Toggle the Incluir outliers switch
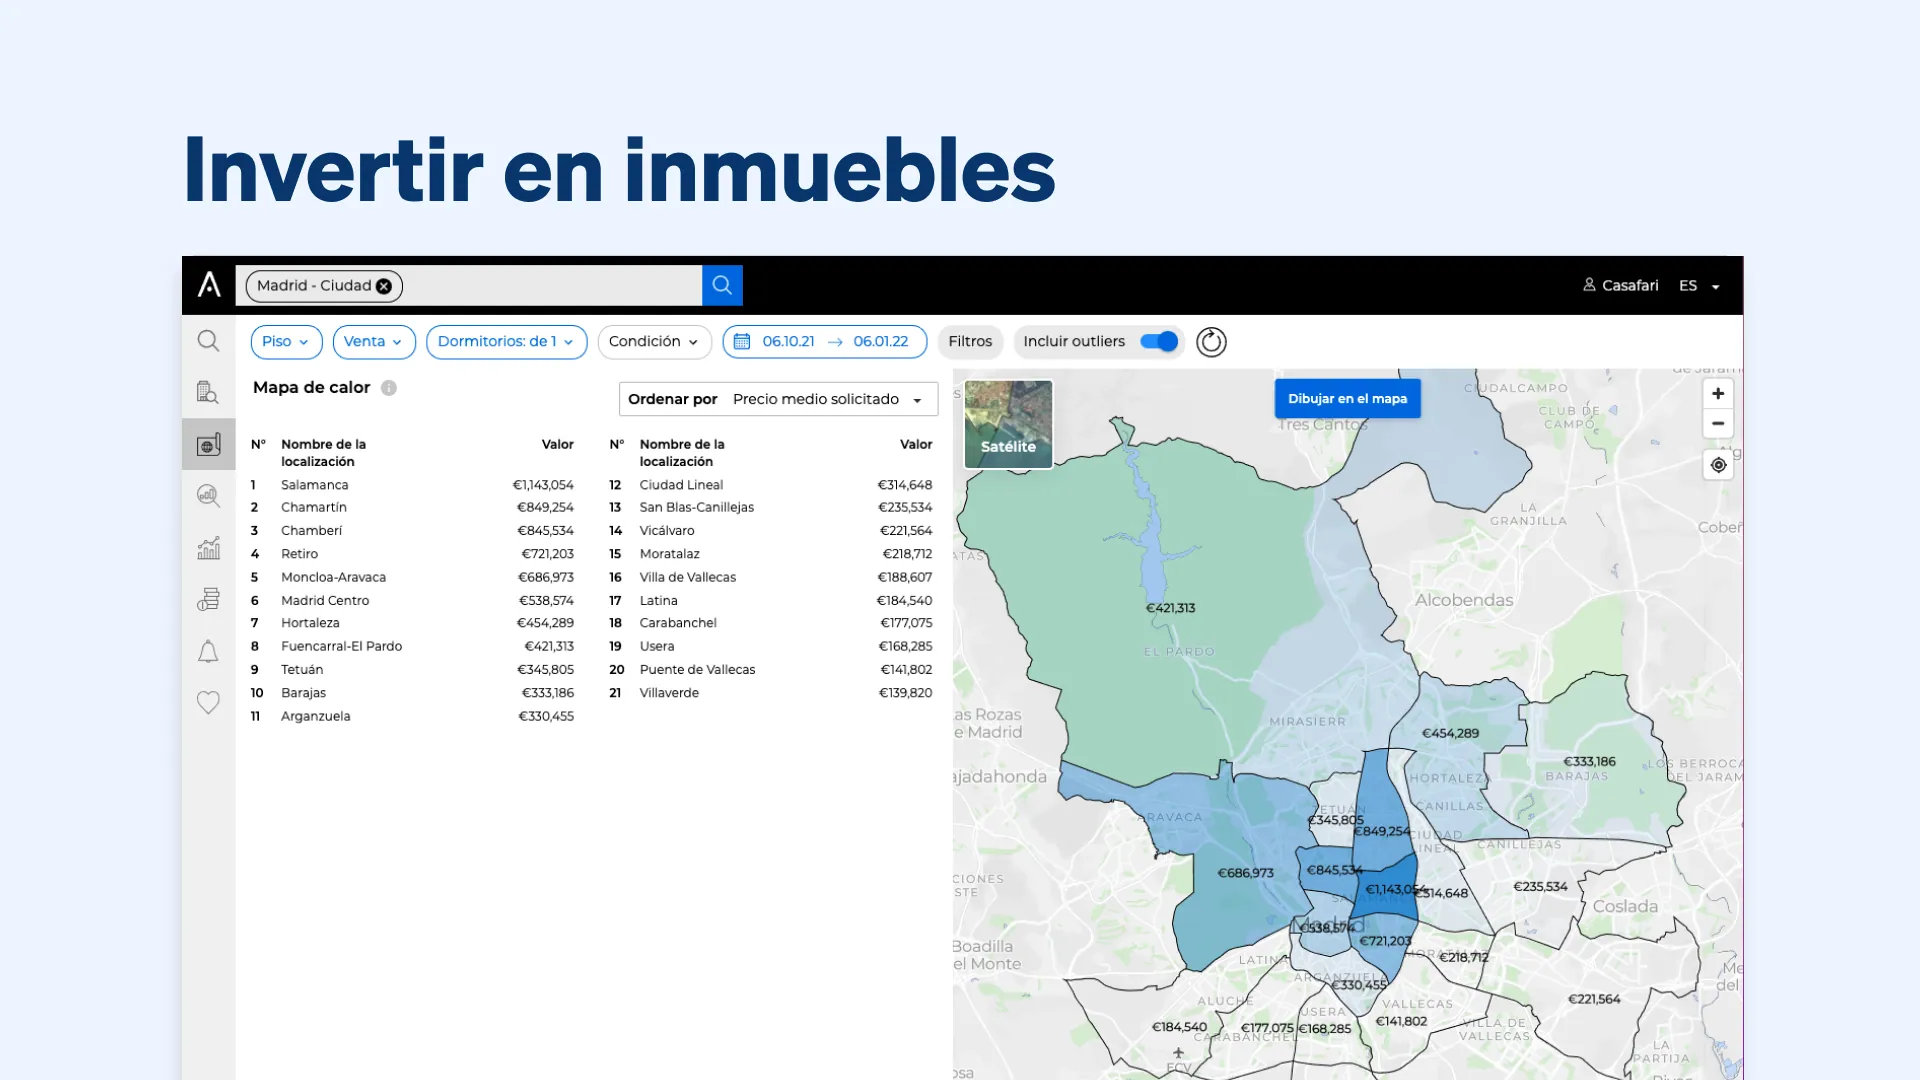 [x=1159, y=342]
